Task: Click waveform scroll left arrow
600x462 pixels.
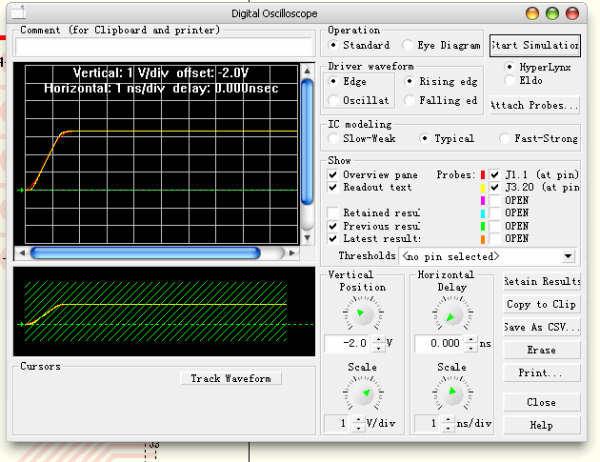Action: pyautogui.click(x=22, y=253)
